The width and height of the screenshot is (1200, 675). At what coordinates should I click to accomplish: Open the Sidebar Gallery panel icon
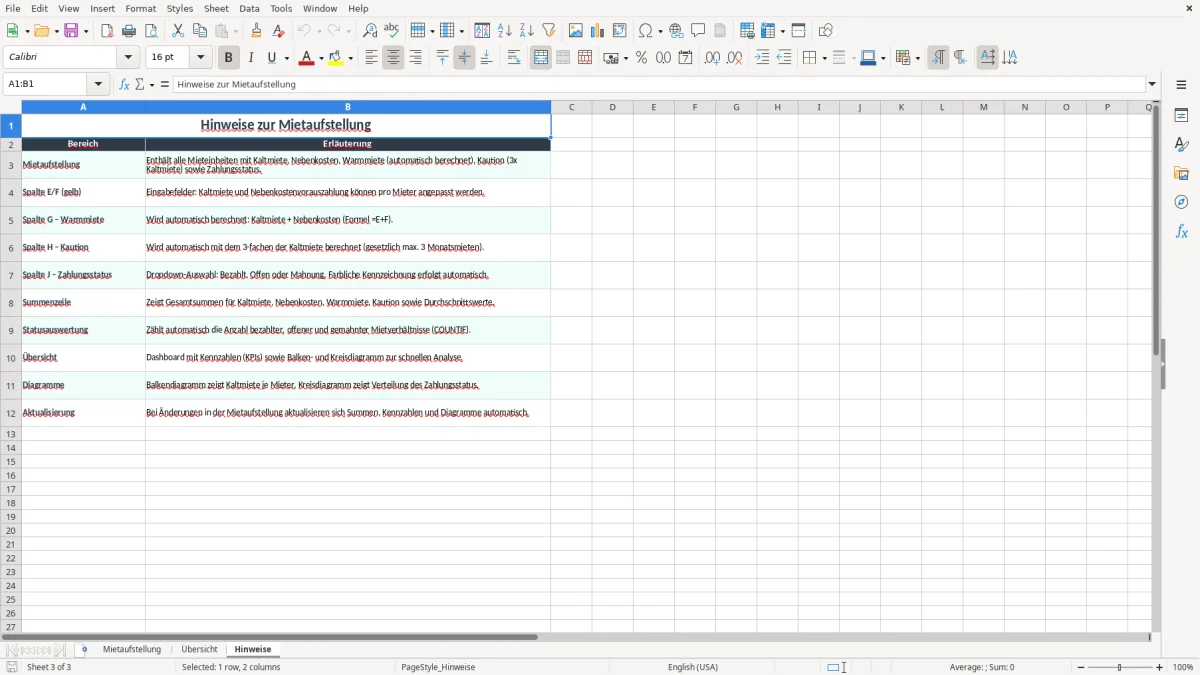tap(1181, 174)
